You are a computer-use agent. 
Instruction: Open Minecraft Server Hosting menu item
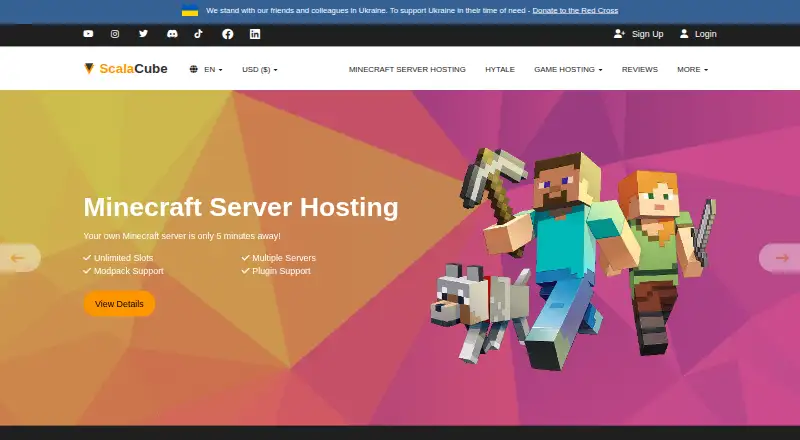tap(407, 69)
